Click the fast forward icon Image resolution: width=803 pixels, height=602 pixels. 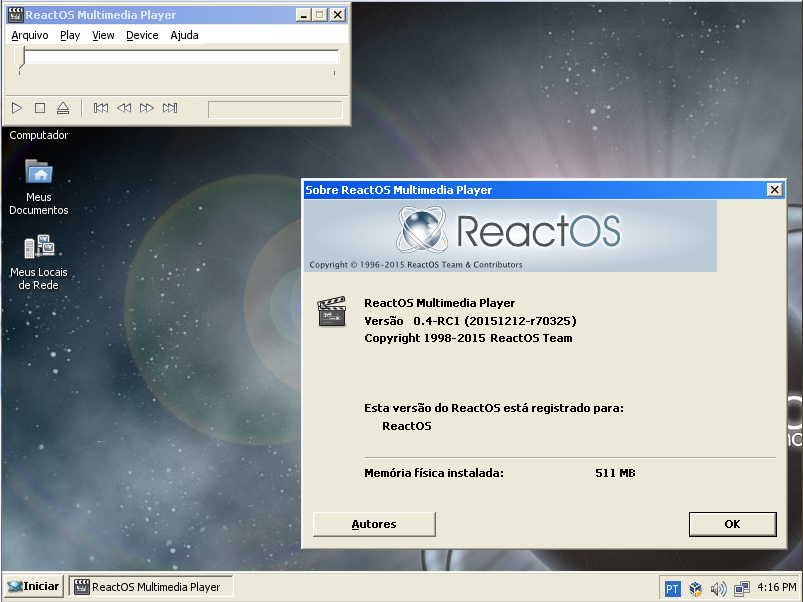coord(147,108)
